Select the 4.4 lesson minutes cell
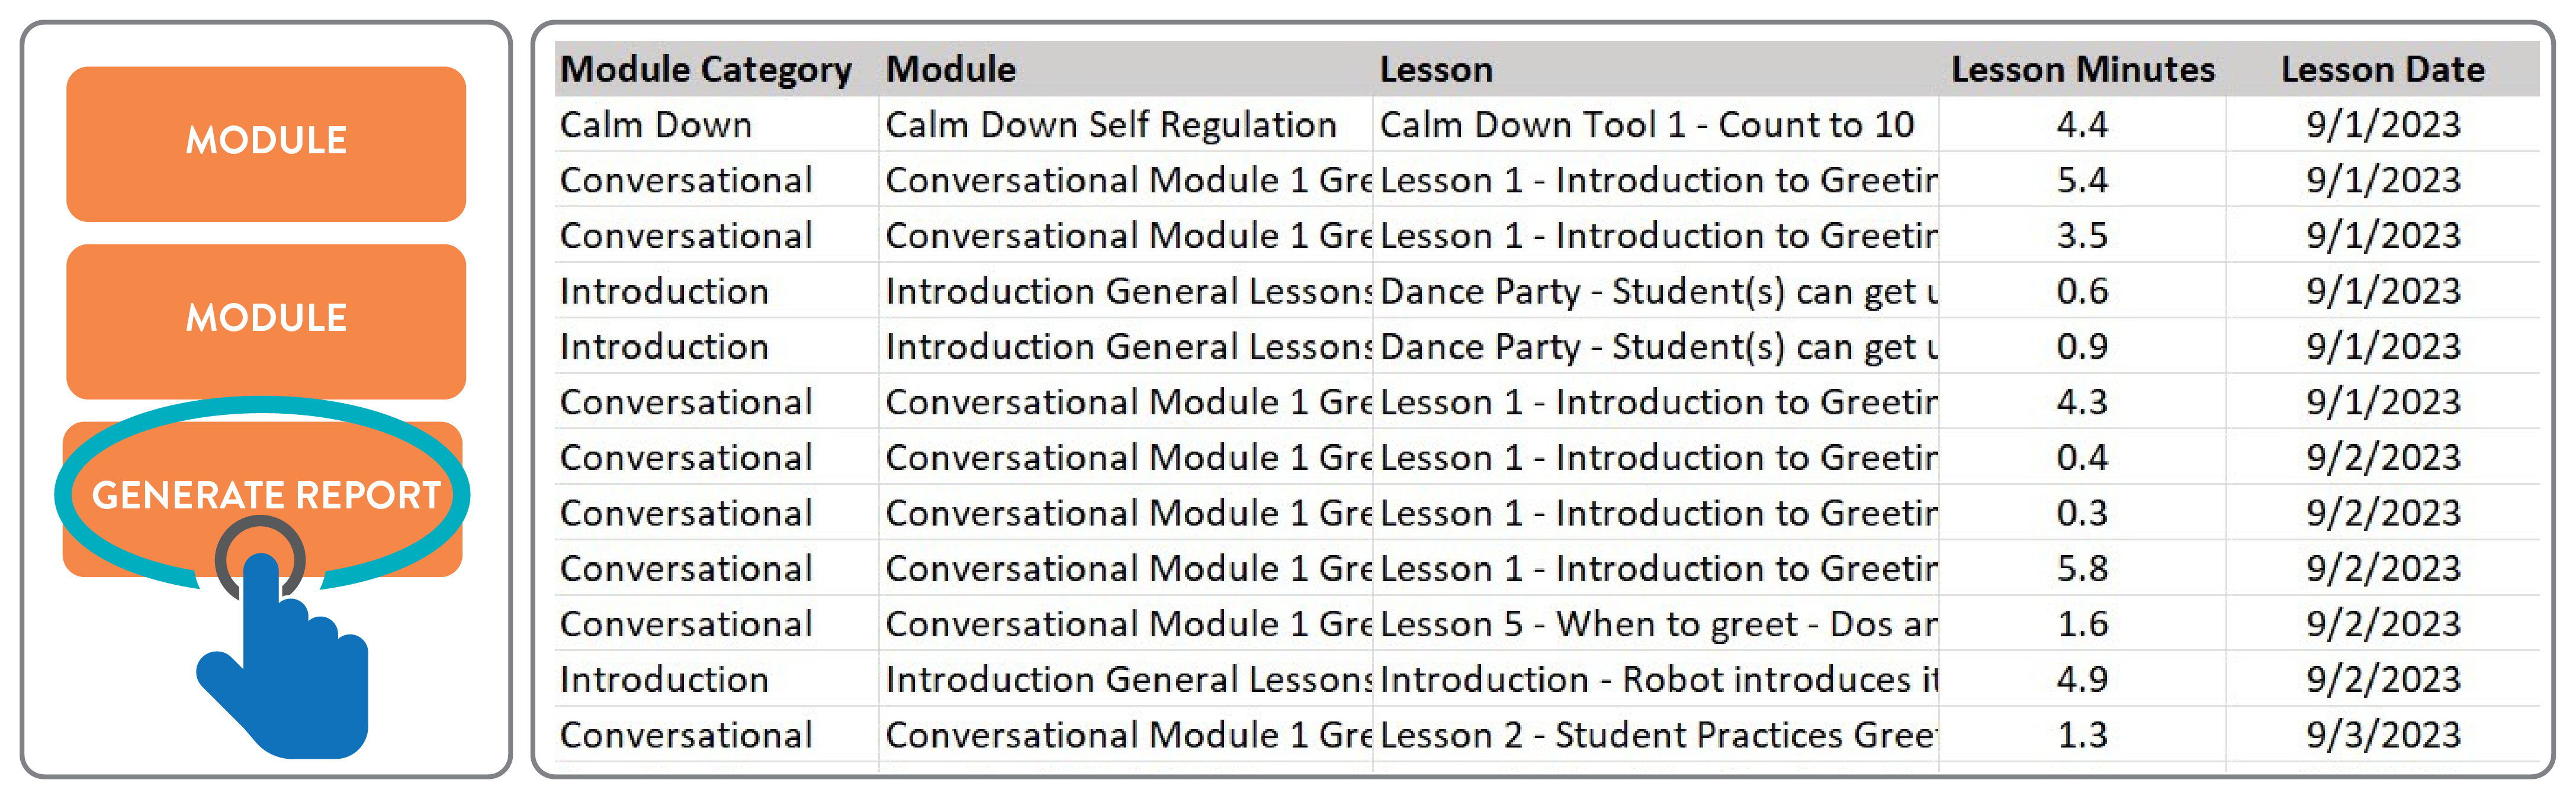Viewport: 2576px width, 799px height. pyautogui.click(x=2082, y=125)
